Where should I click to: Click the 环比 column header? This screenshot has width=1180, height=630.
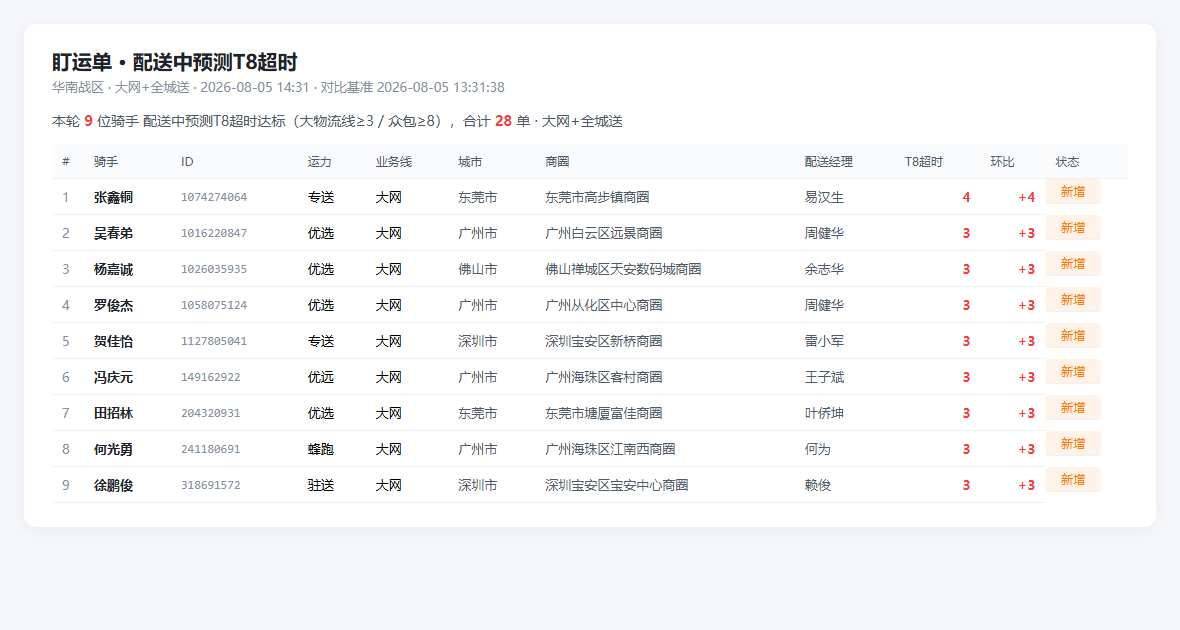pos(1002,162)
